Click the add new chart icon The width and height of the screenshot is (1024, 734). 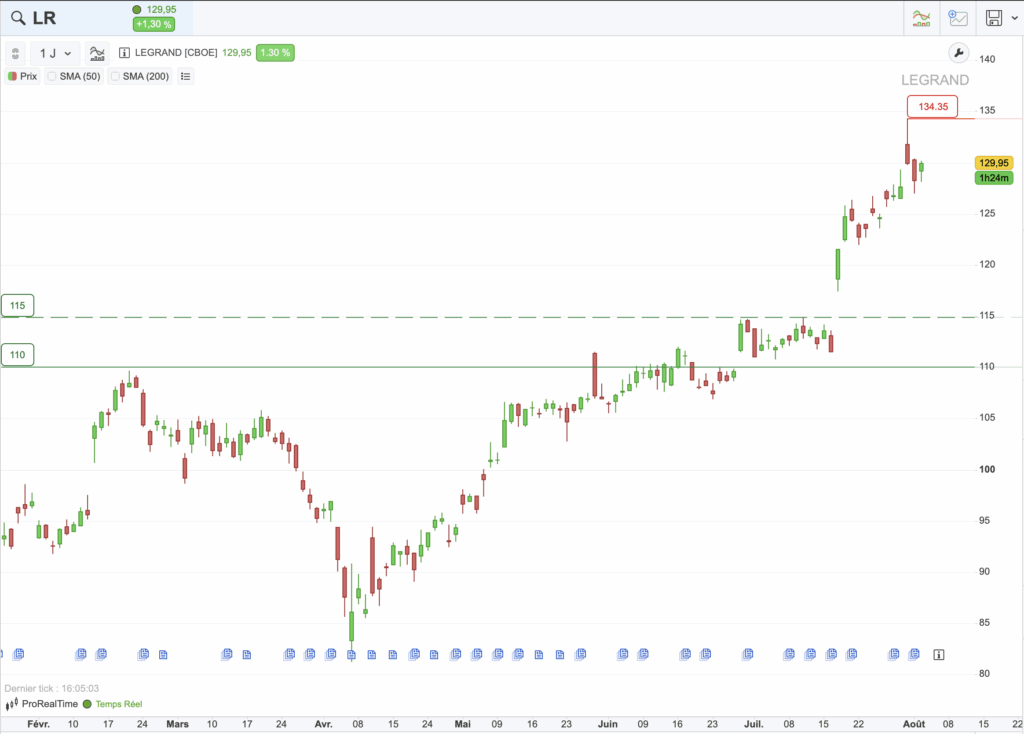(x=960, y=18)
